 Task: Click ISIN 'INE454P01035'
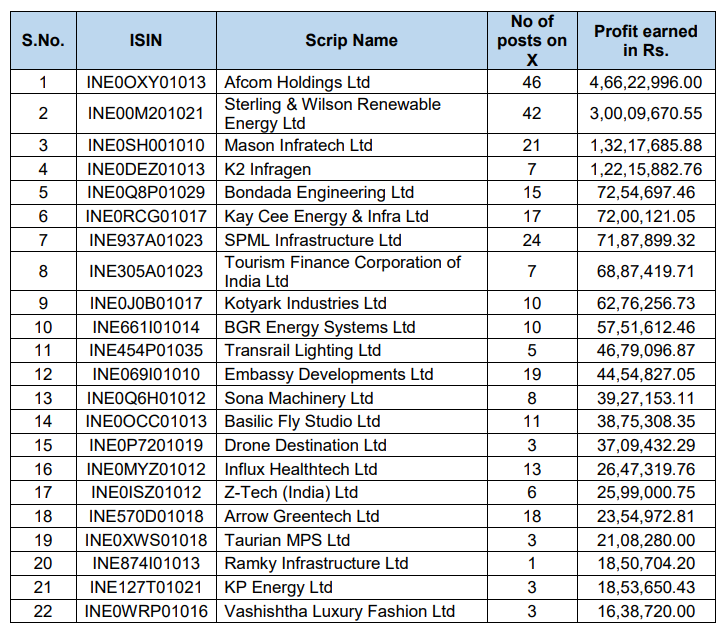pyautogui.click(x=146, y=350)
